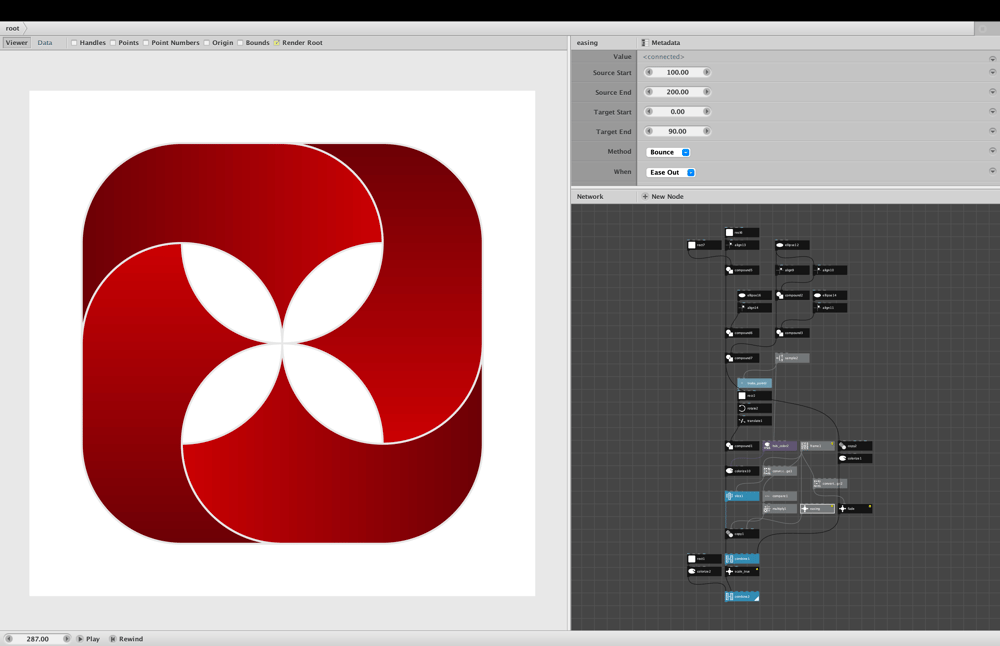
Task: Select the copy1 node
Action: [x=742, y=534]
